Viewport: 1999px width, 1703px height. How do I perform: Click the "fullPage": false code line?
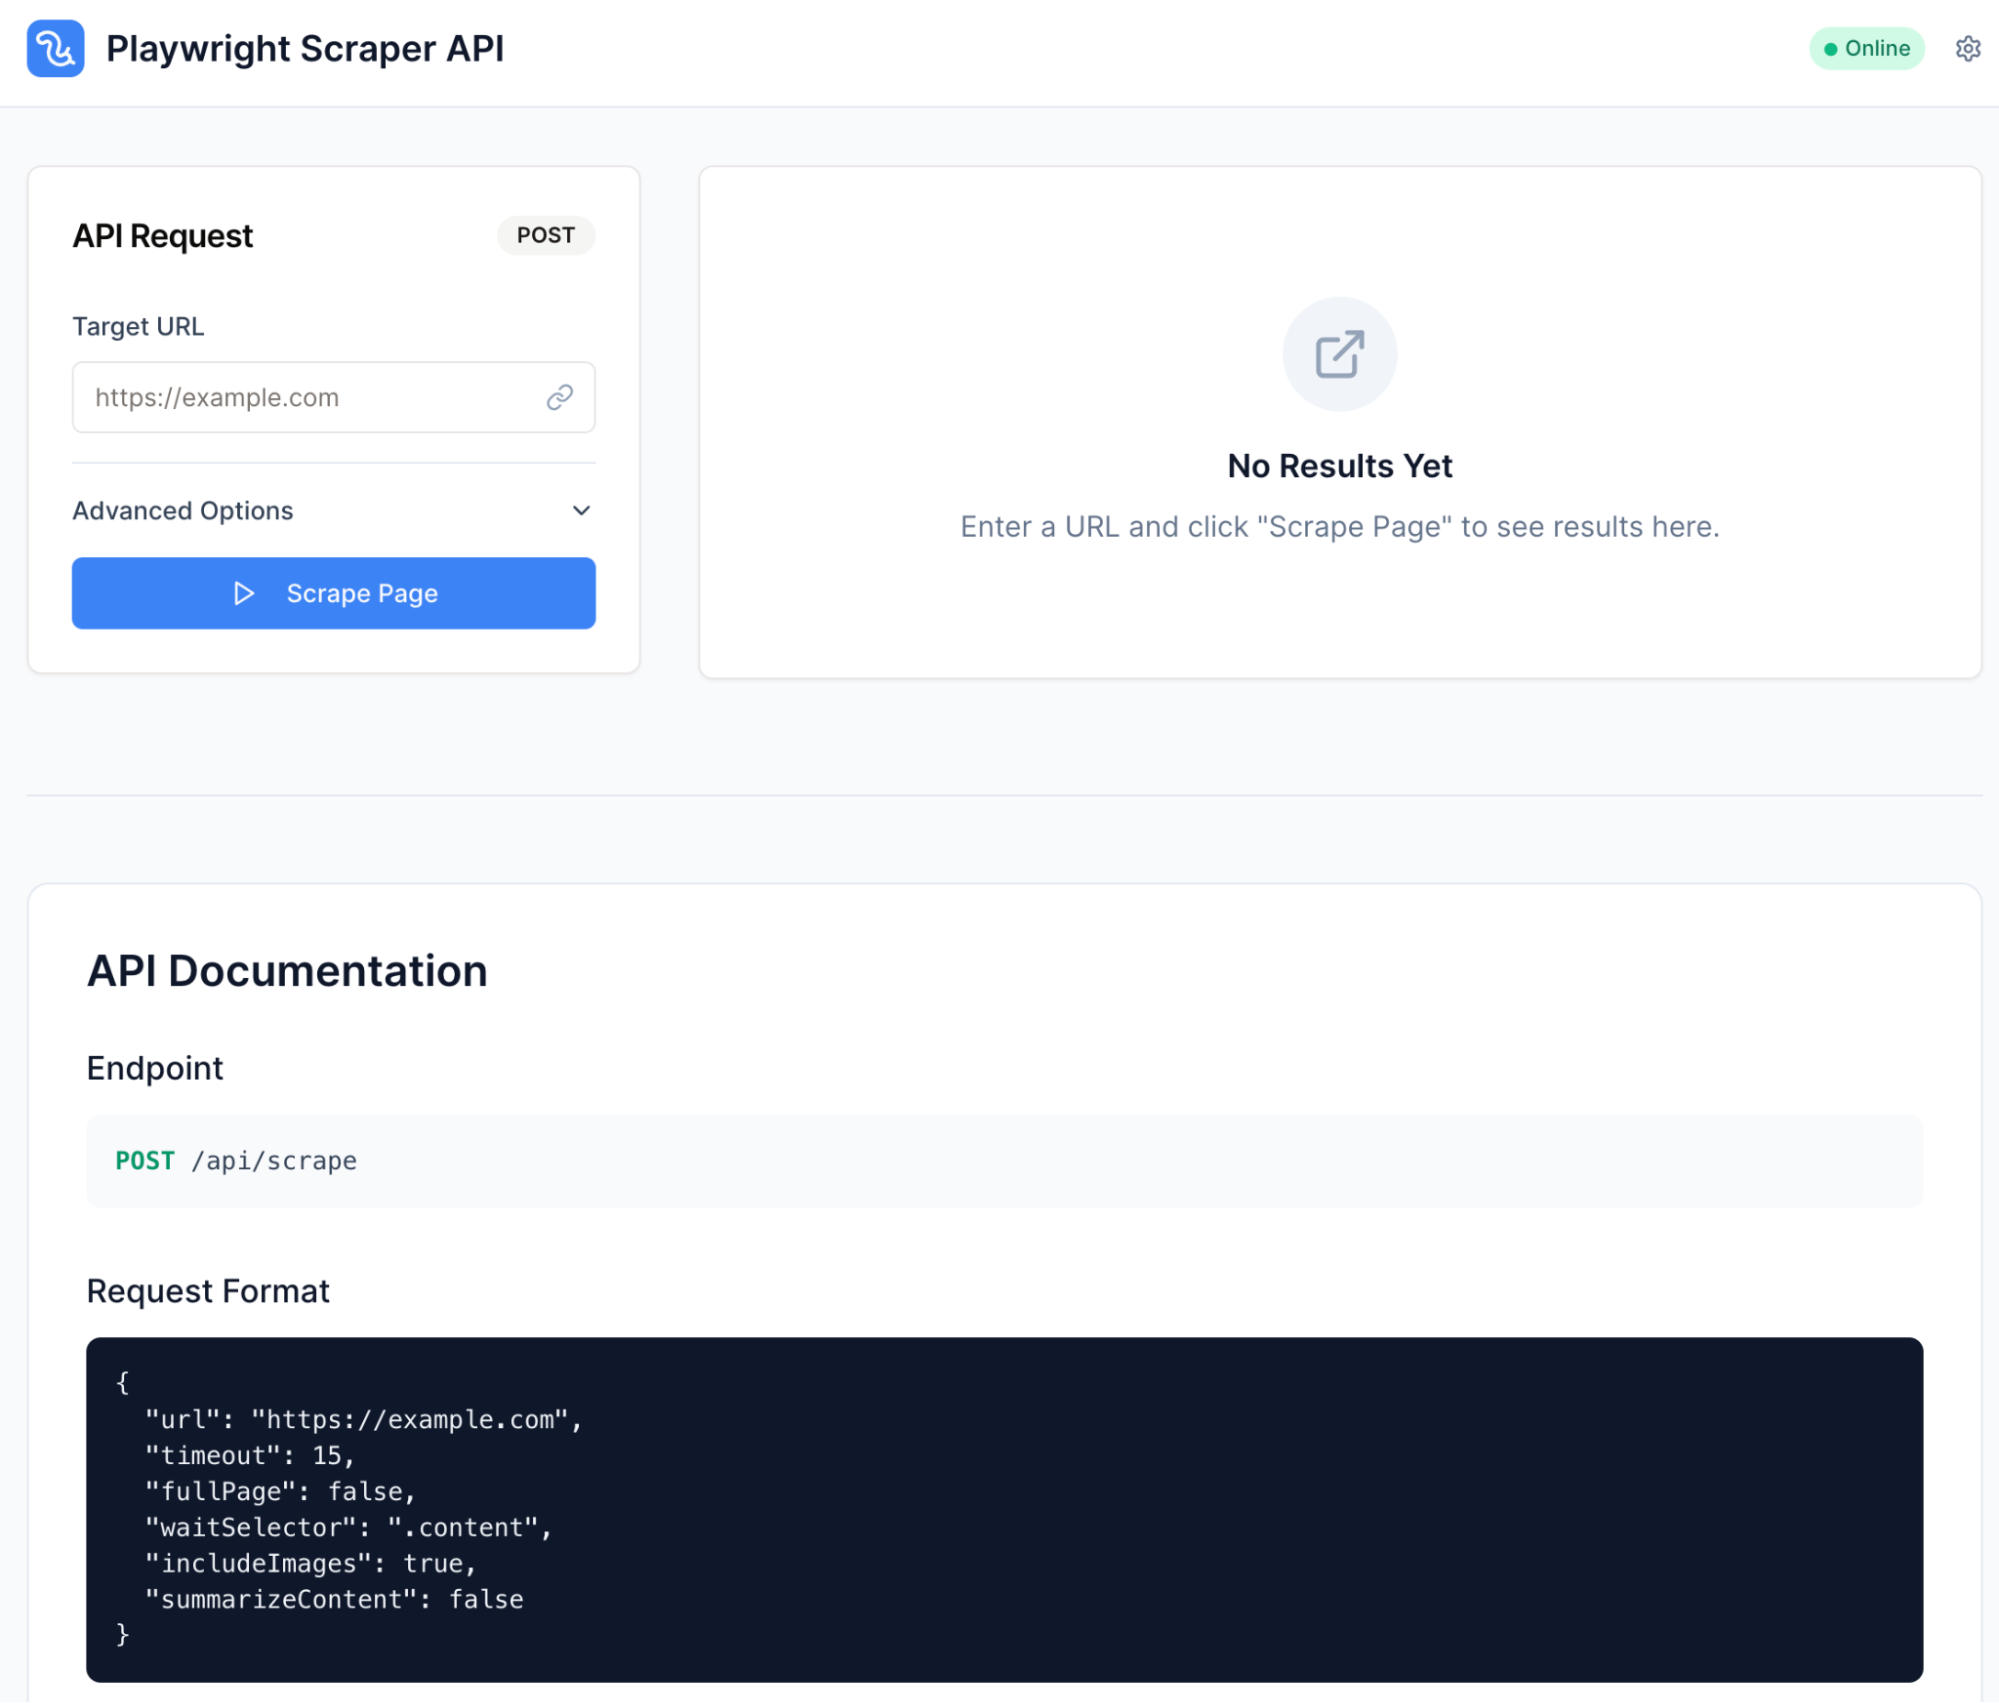(280, 1491)
